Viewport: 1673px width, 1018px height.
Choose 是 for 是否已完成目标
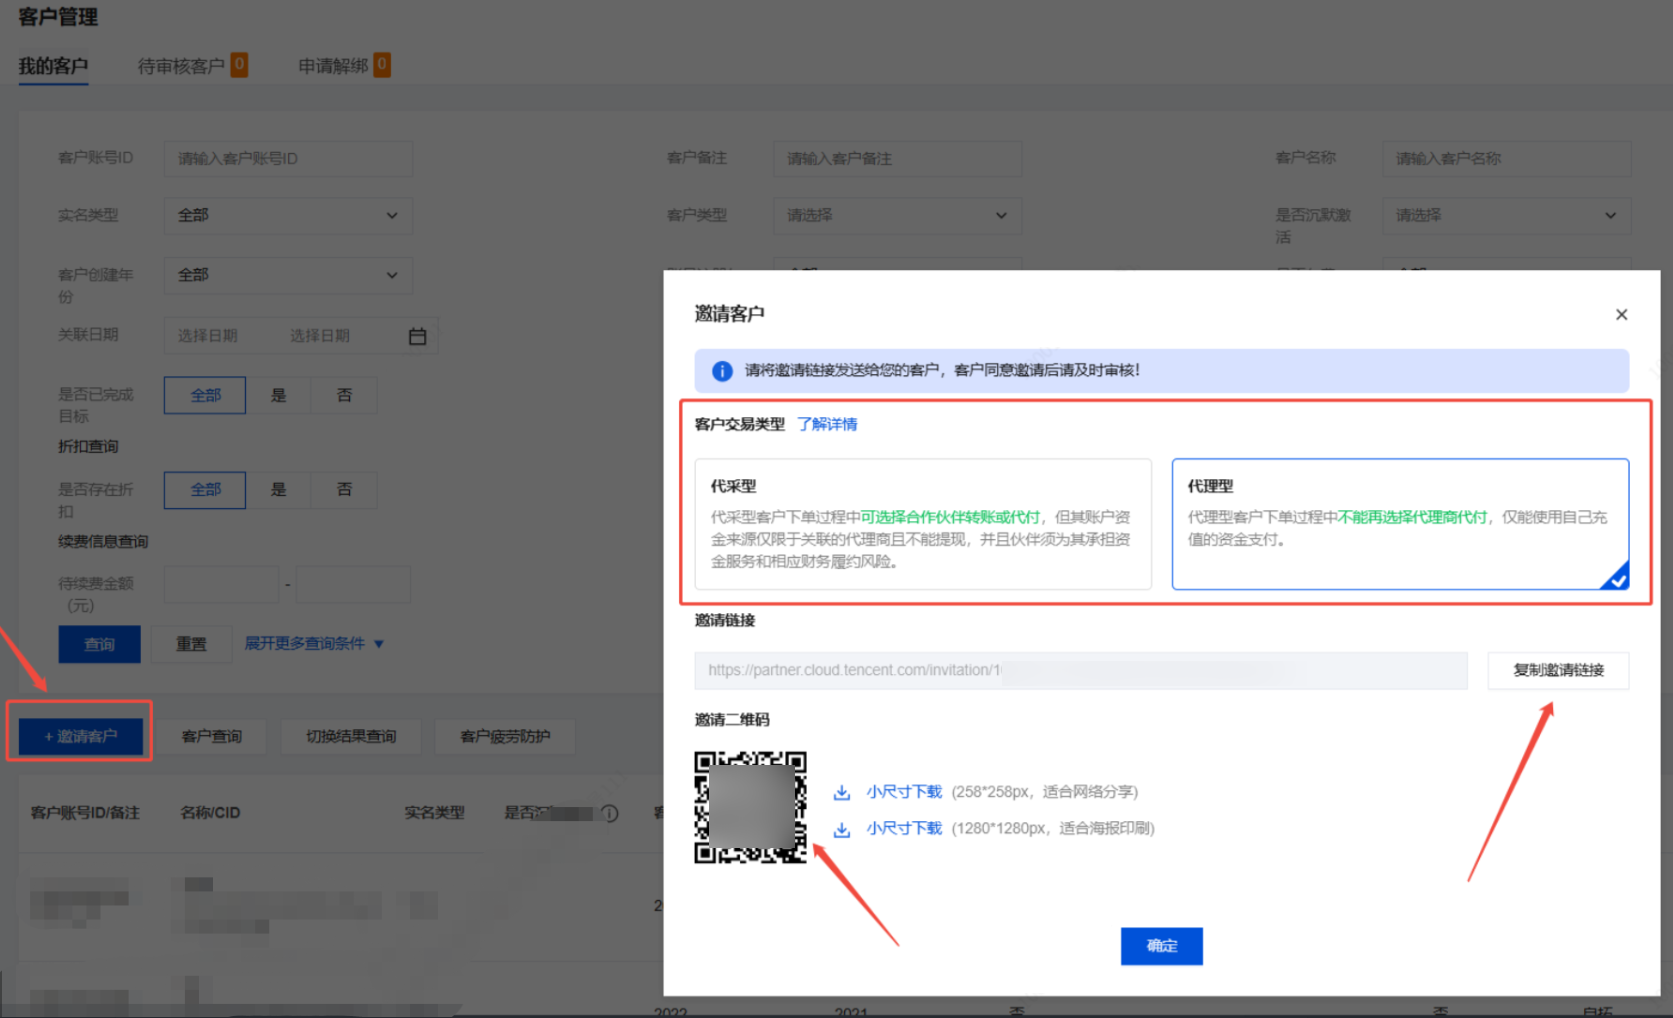[x=279, y=396]
